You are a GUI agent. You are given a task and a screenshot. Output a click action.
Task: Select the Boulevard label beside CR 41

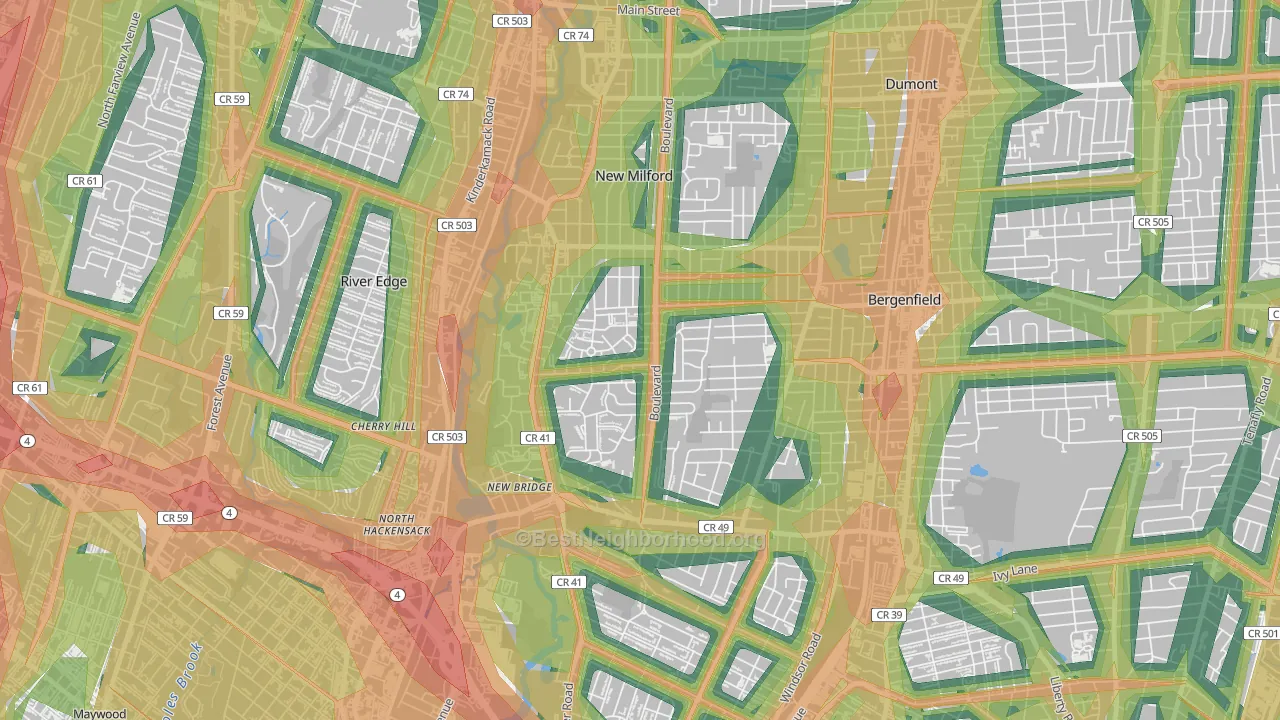tap(657, 392)
